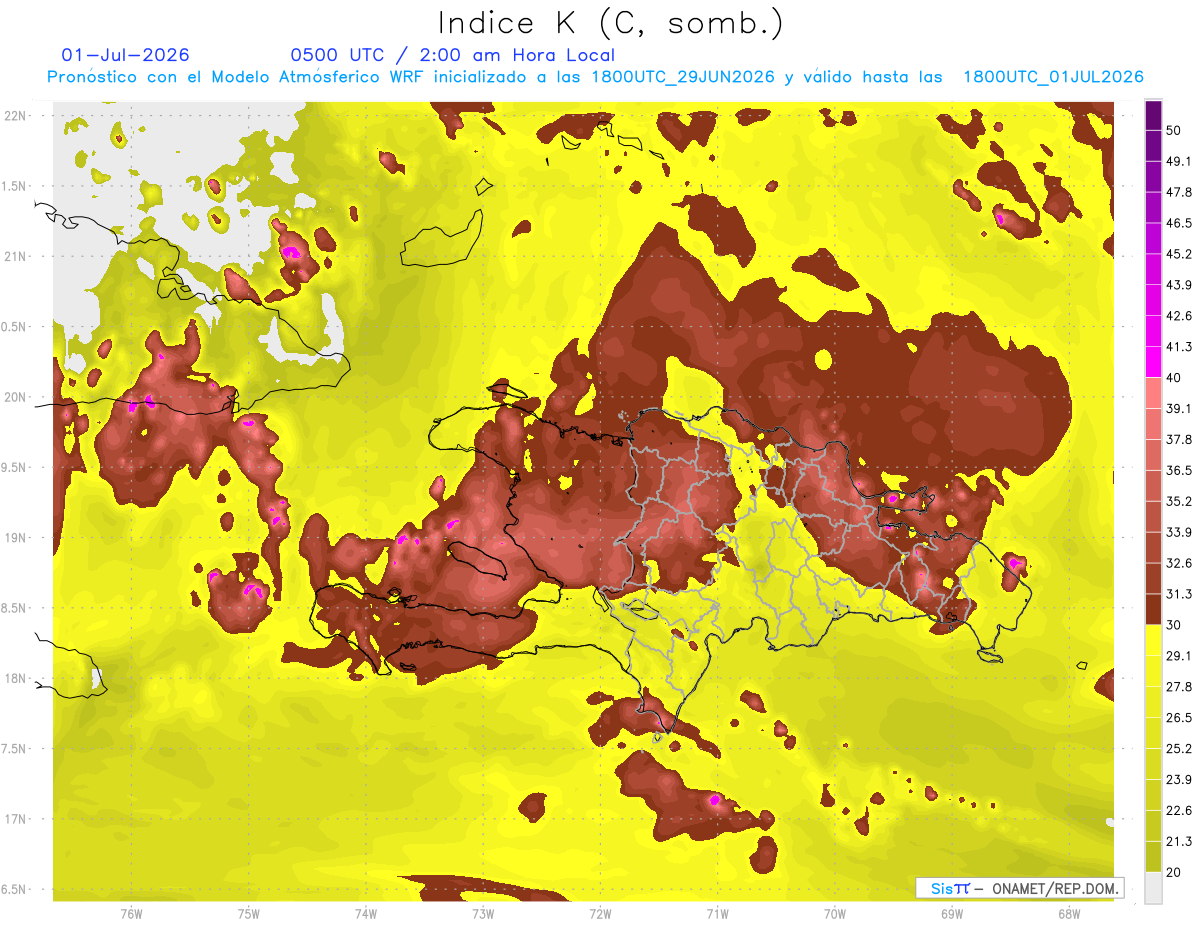Click the '68W' longitude label
Image resolution: width=1200 pixels, height=927 pixels.
(x=1069, y=914)
